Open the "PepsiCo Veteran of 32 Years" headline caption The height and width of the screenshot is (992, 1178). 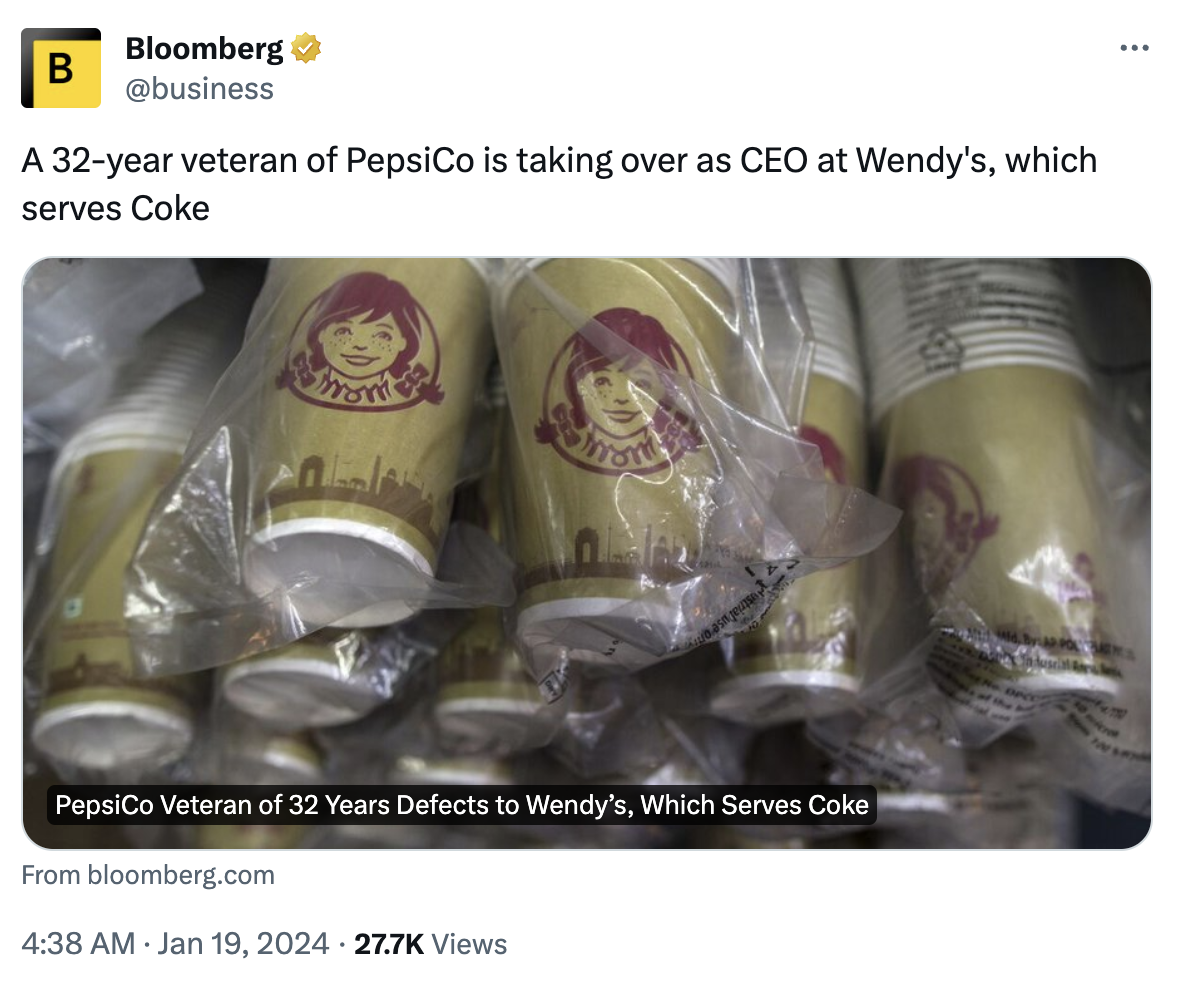coord(461,805)
